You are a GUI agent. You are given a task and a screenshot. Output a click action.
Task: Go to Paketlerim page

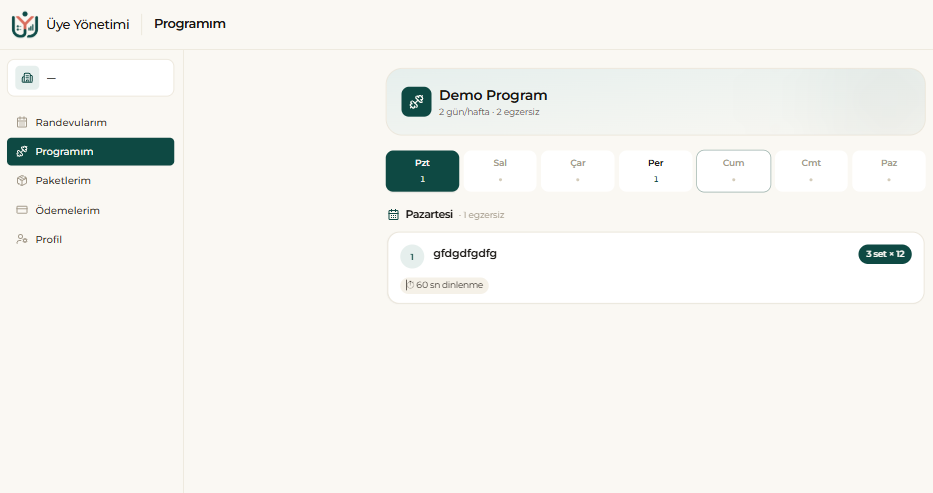tap(90, 181)
